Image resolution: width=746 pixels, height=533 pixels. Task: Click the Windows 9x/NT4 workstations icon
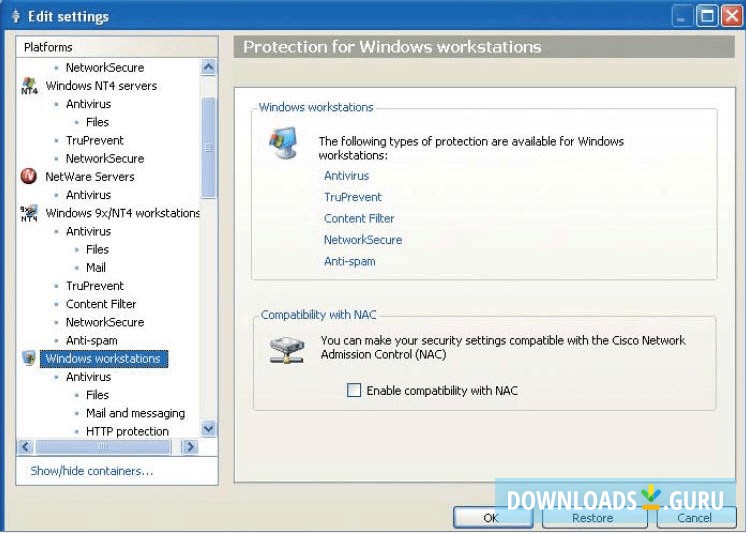click(x=29, y=213)
